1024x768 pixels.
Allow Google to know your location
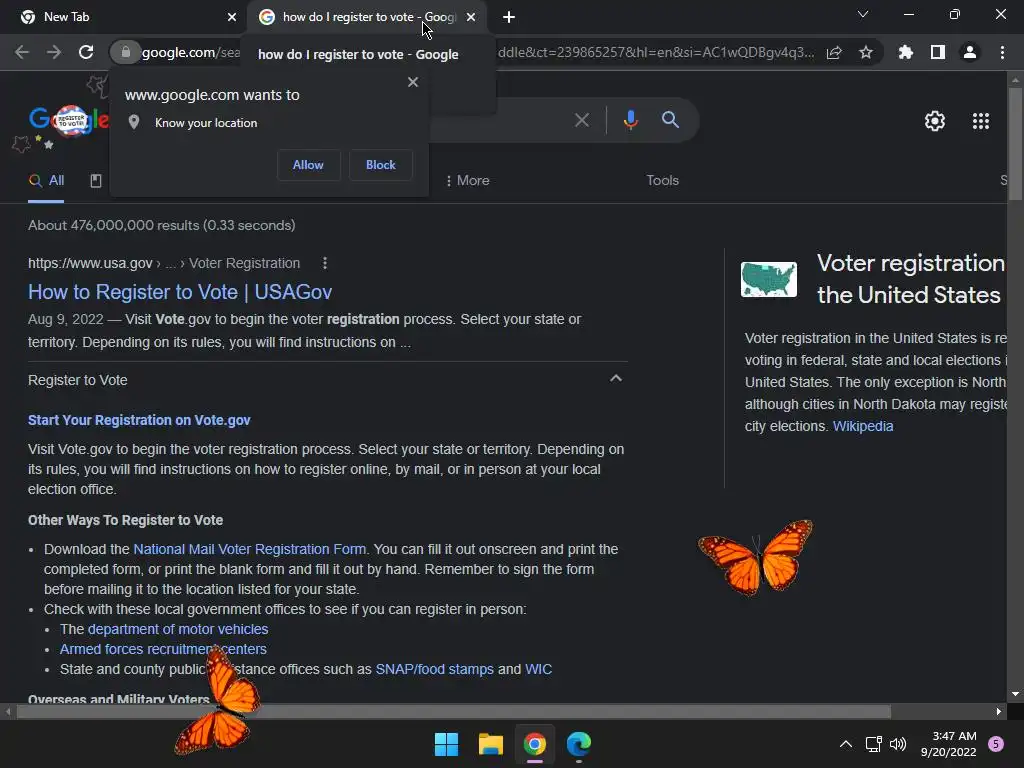pyautogui.click(x=308, y=165)
